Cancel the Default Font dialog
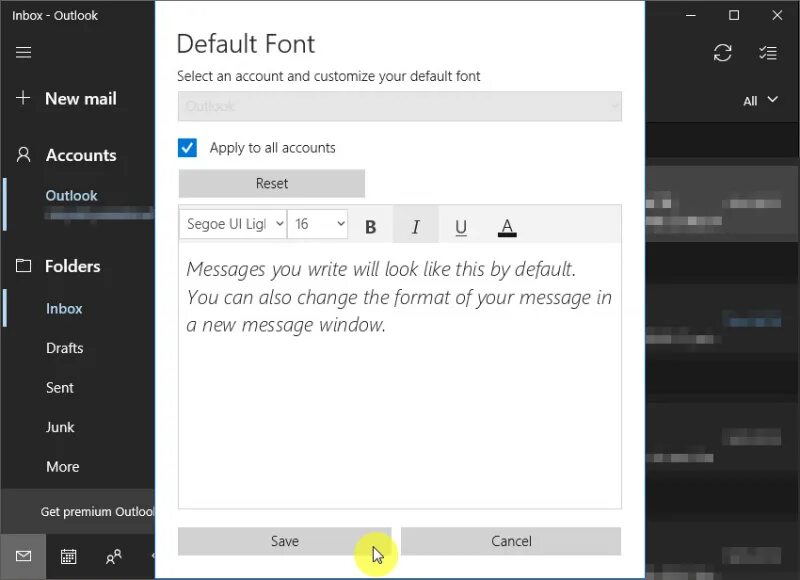The height and width of the screenshot is (580, 800). click(x=511, y=541)
